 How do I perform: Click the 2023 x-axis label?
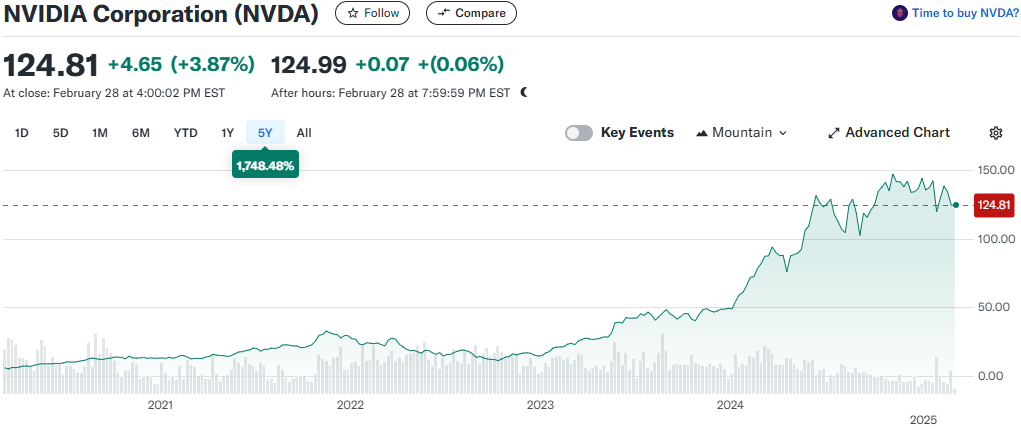(540, 405)
